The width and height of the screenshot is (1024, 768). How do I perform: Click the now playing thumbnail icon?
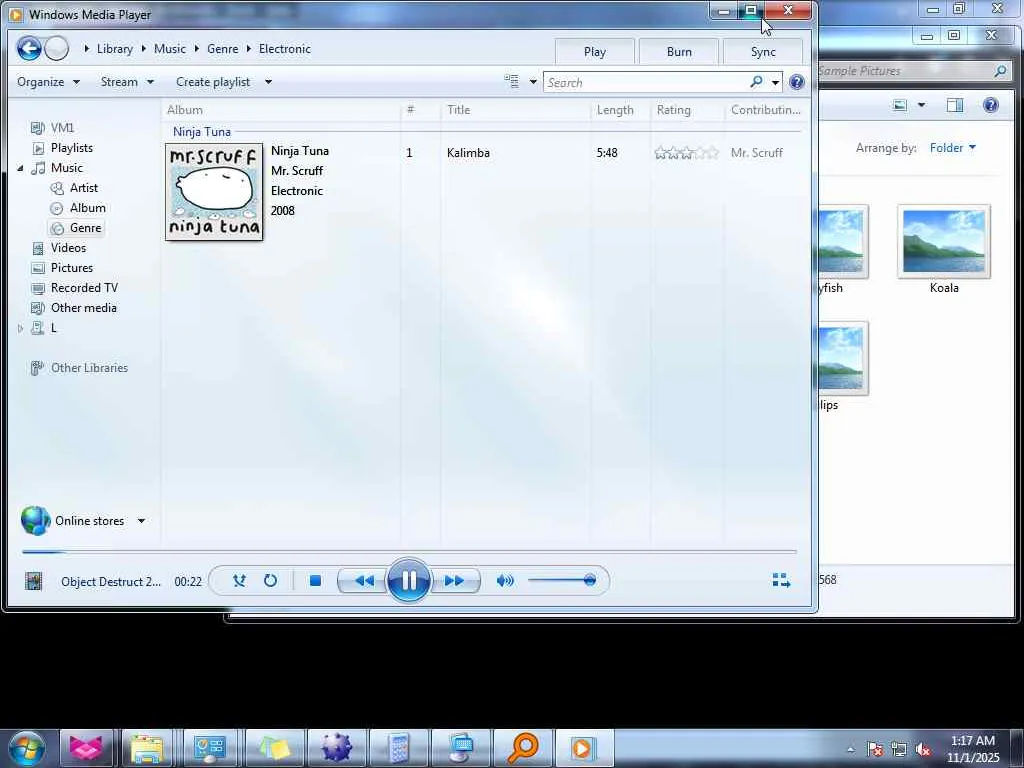pos(33,581)
